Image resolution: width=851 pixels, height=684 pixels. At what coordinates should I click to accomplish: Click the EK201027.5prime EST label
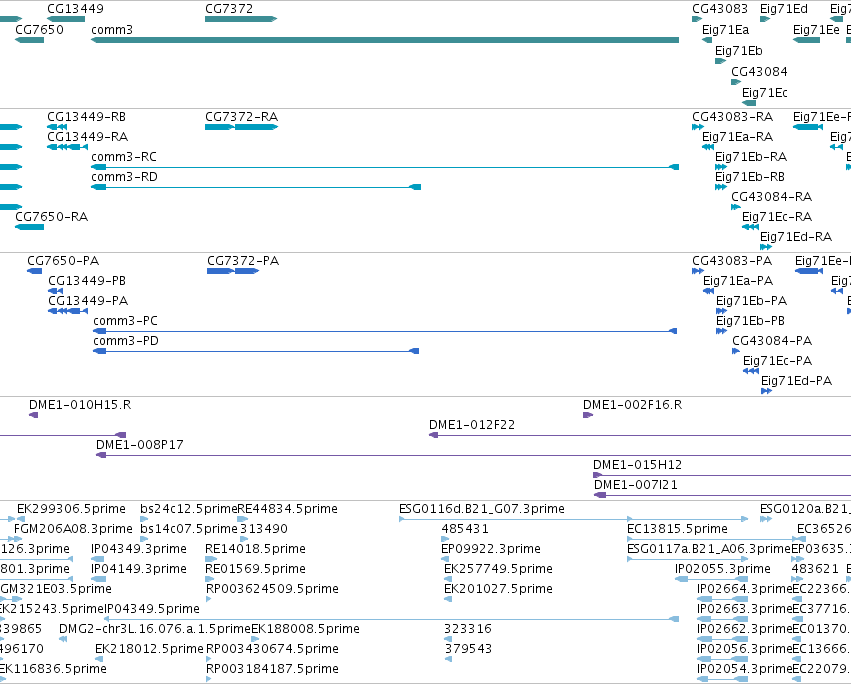tap(498, 590)
